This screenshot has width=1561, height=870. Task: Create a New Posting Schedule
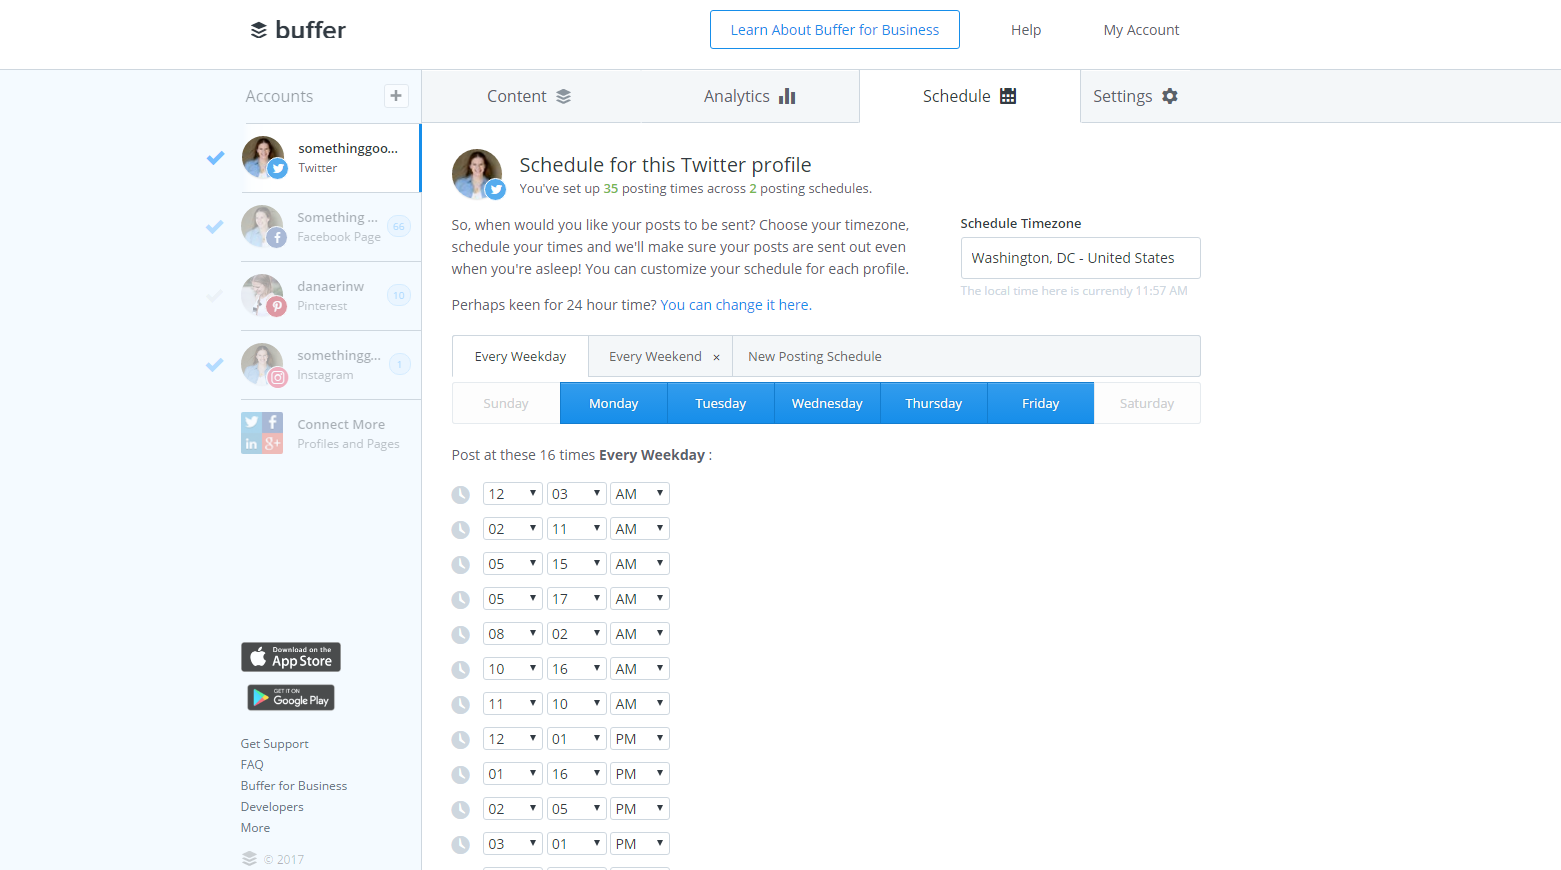pyautogui.click(x=815, y=357)
